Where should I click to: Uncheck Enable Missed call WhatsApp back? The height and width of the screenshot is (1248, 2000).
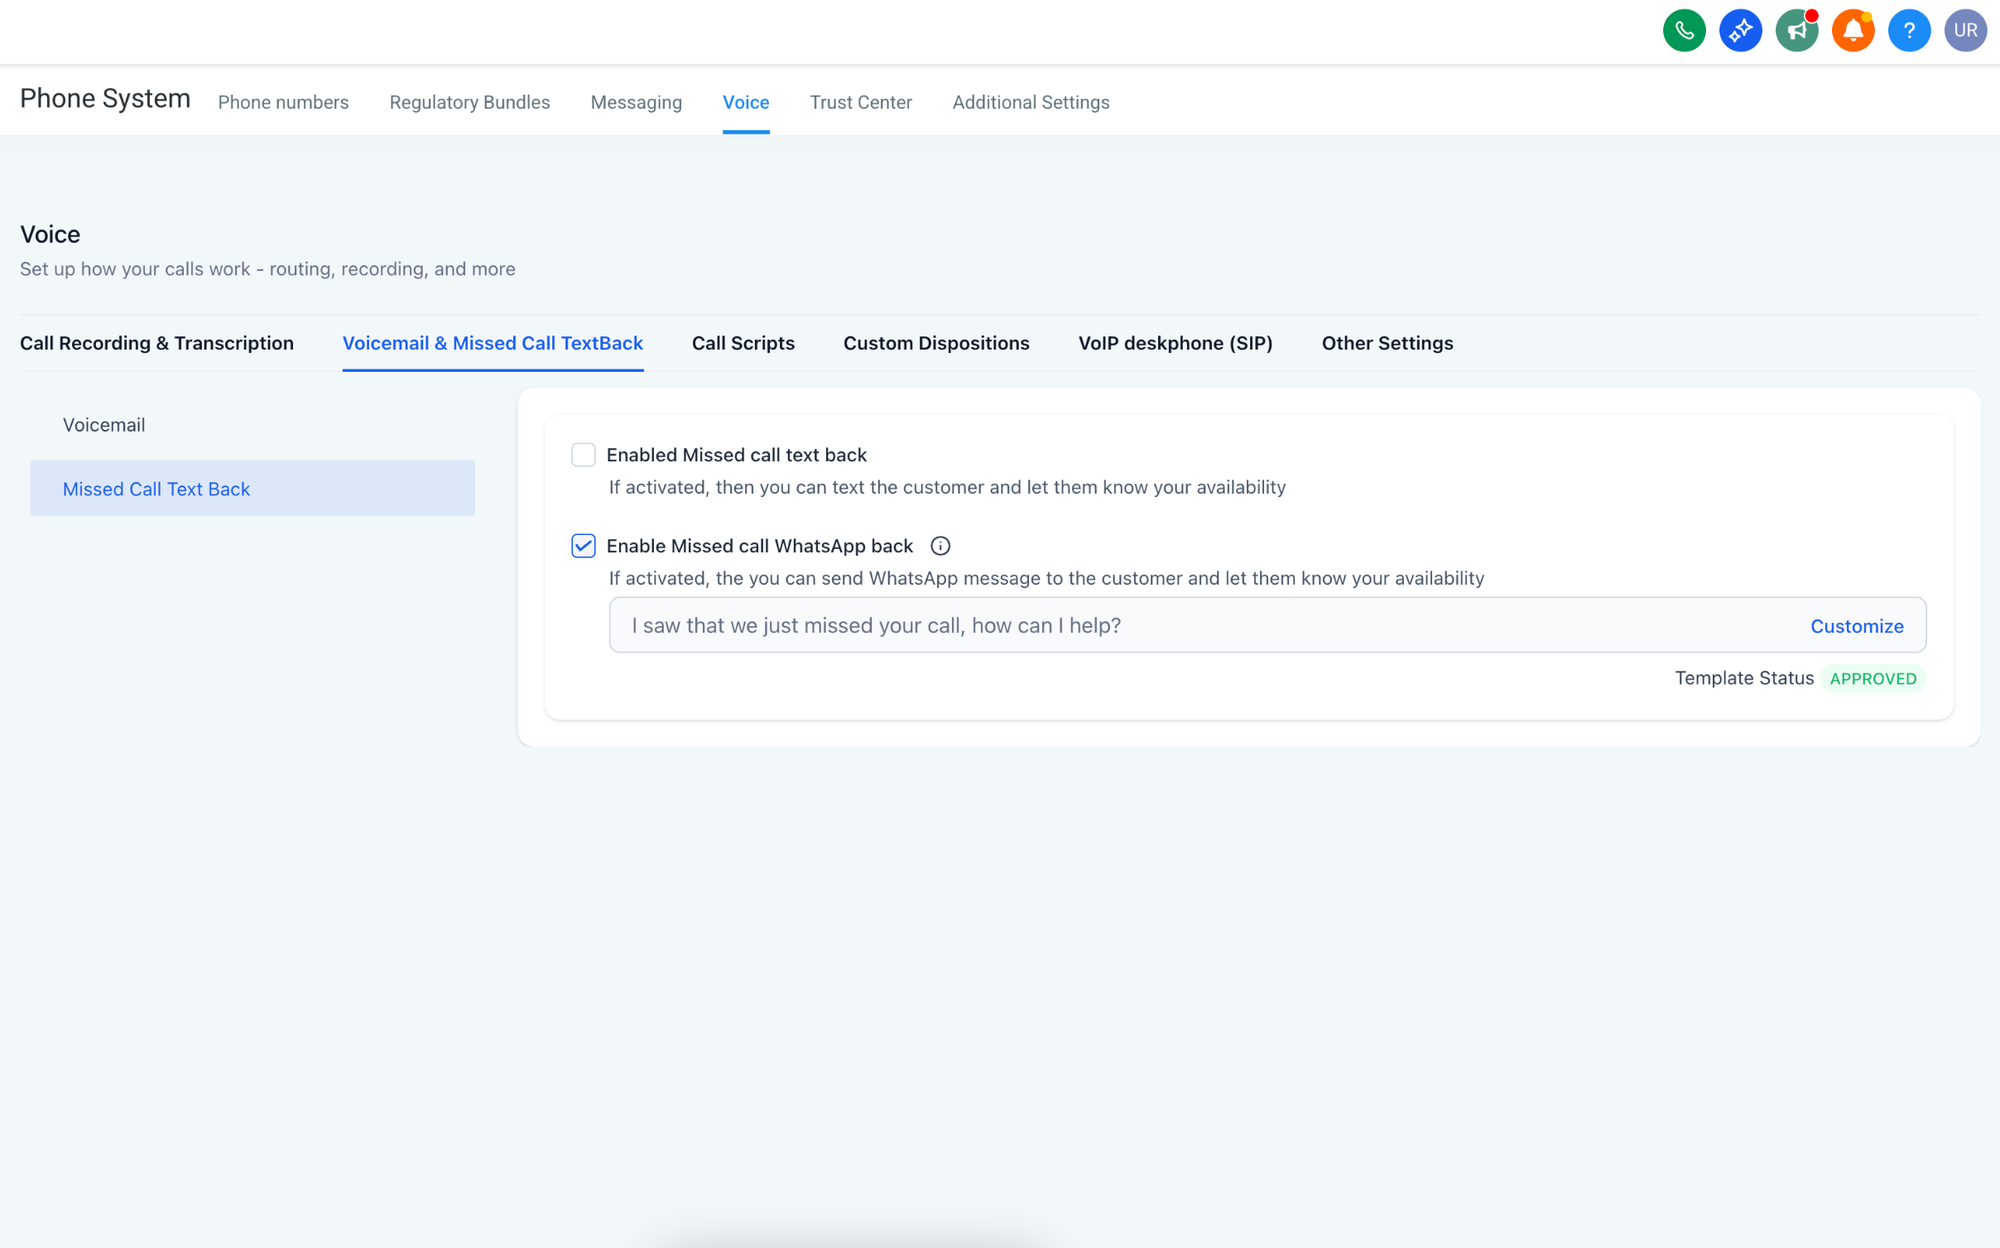tap(583, 546)
